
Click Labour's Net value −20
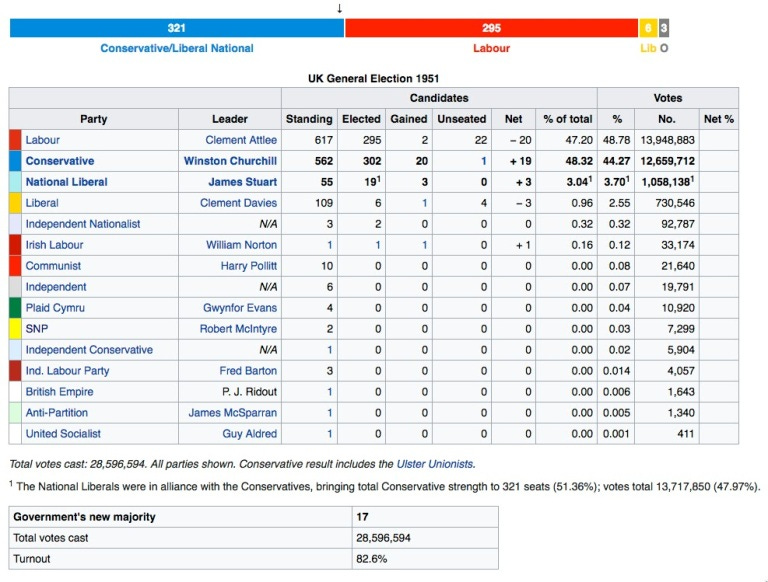[x=520, y=140]
